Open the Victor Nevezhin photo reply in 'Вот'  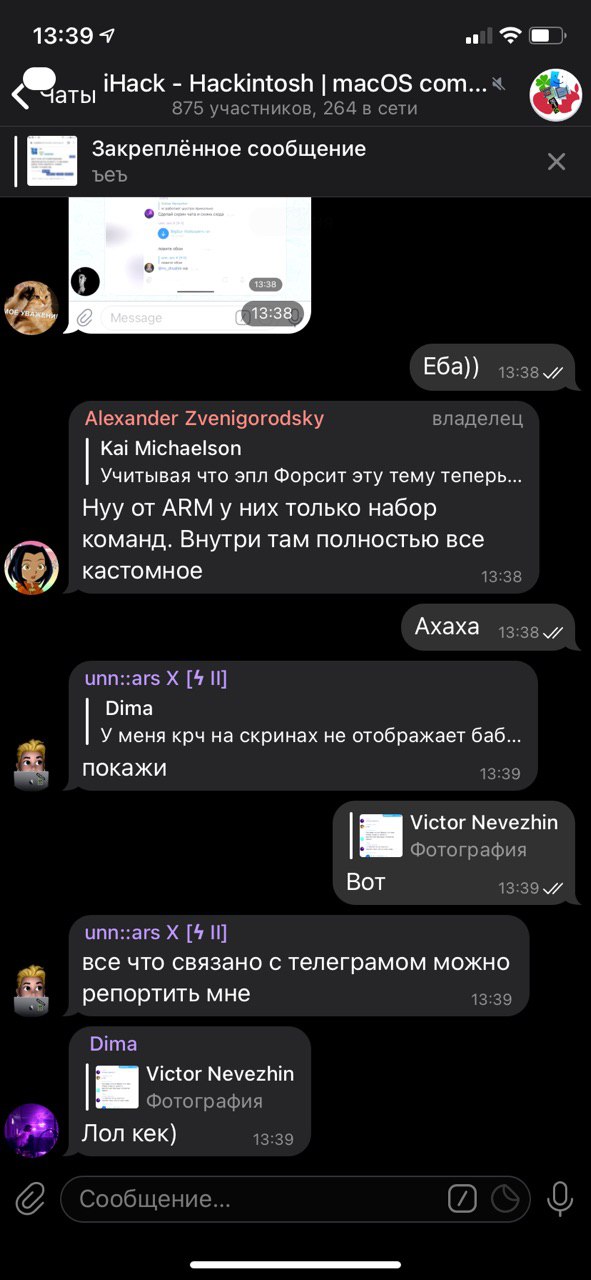[453, 836]
